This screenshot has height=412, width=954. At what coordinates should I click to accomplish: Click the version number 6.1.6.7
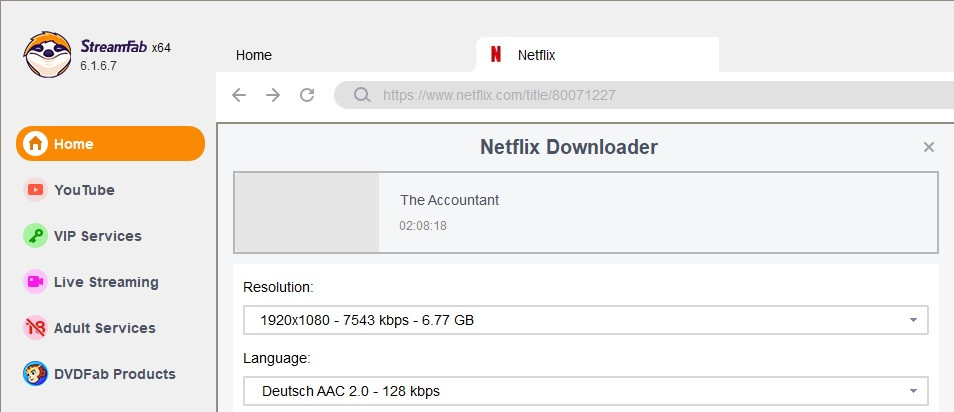[98, 66]
